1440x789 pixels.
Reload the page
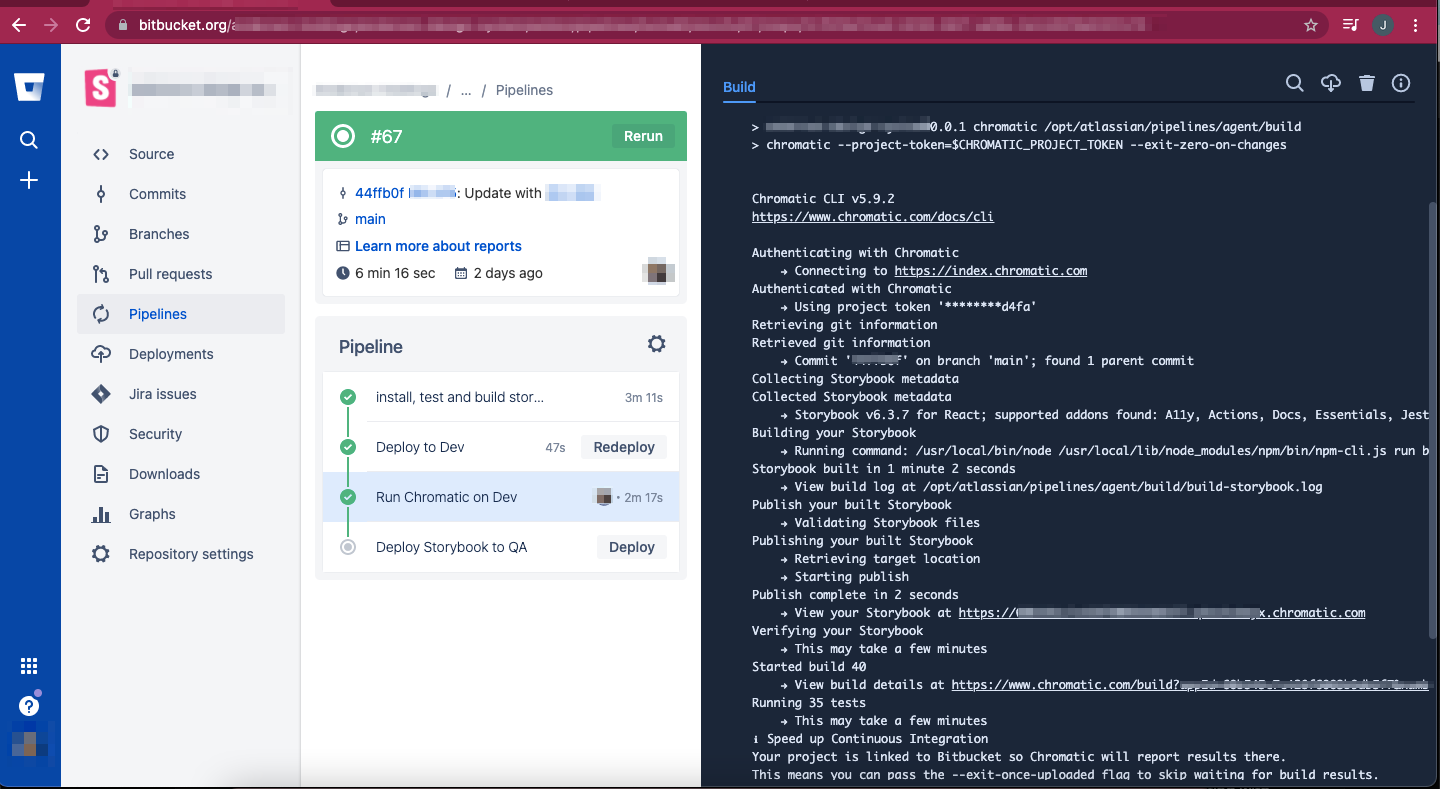[83, 25]
